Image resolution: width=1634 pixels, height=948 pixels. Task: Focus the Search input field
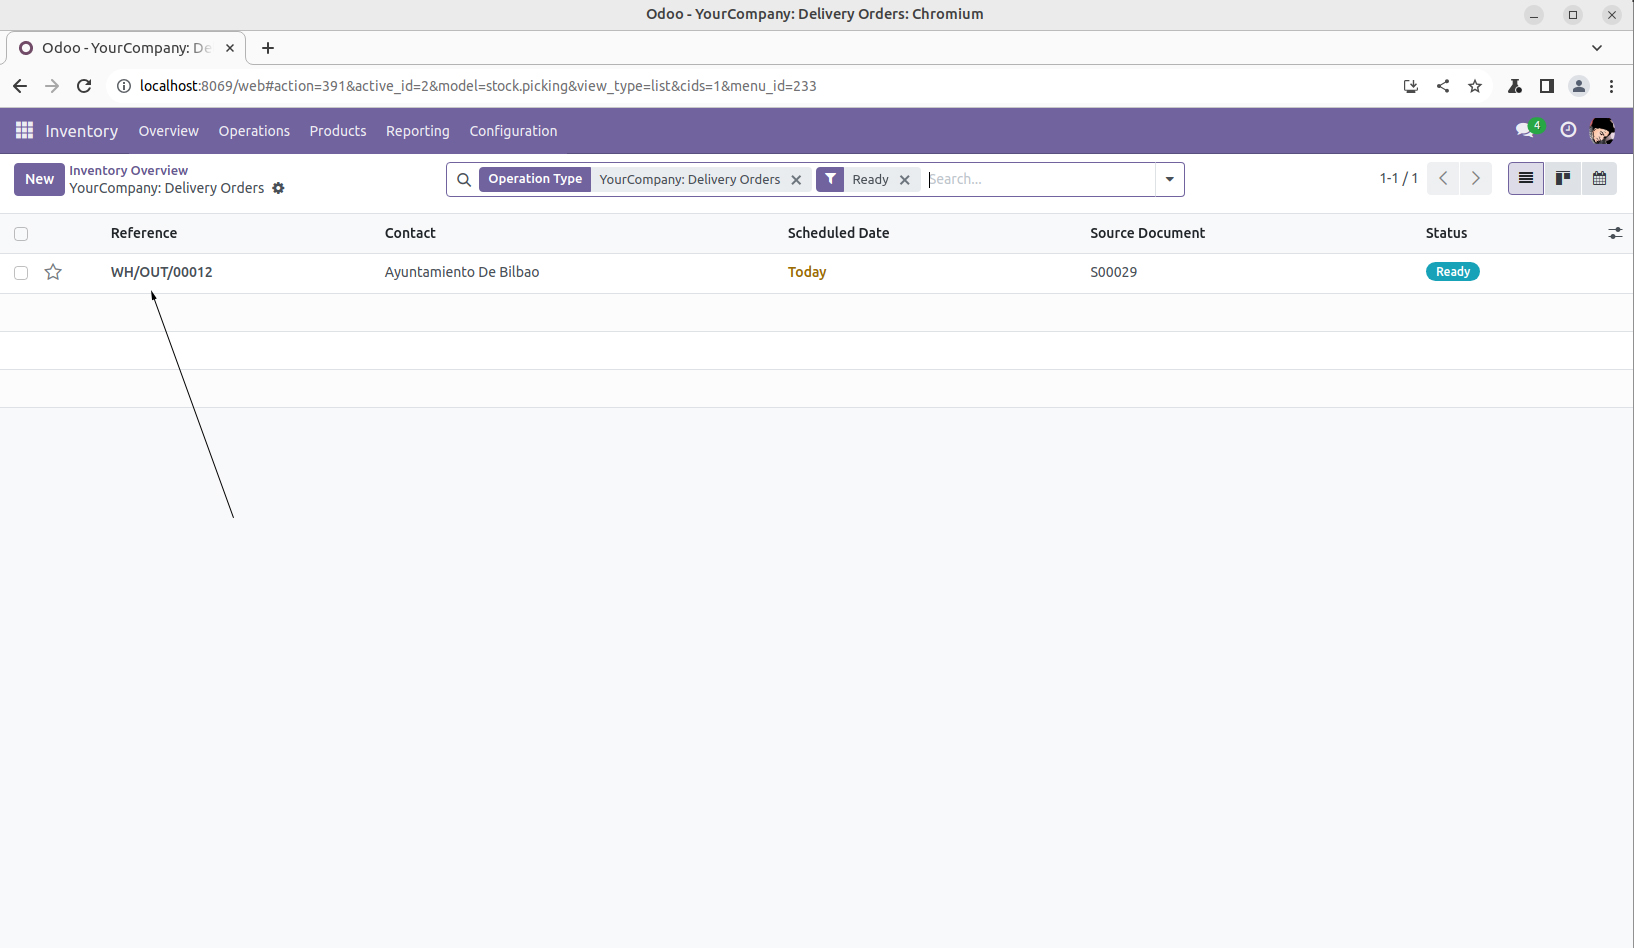click(x=1038, y=180)
